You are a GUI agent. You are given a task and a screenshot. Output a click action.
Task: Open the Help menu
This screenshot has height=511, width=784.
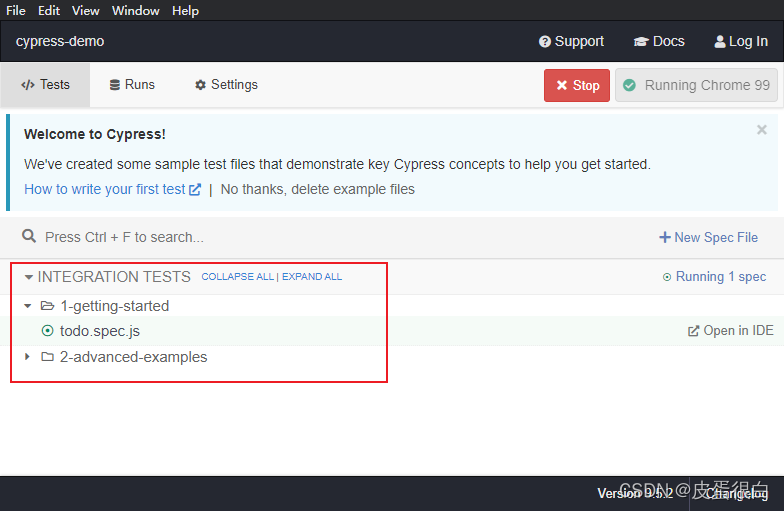(185, 10)
